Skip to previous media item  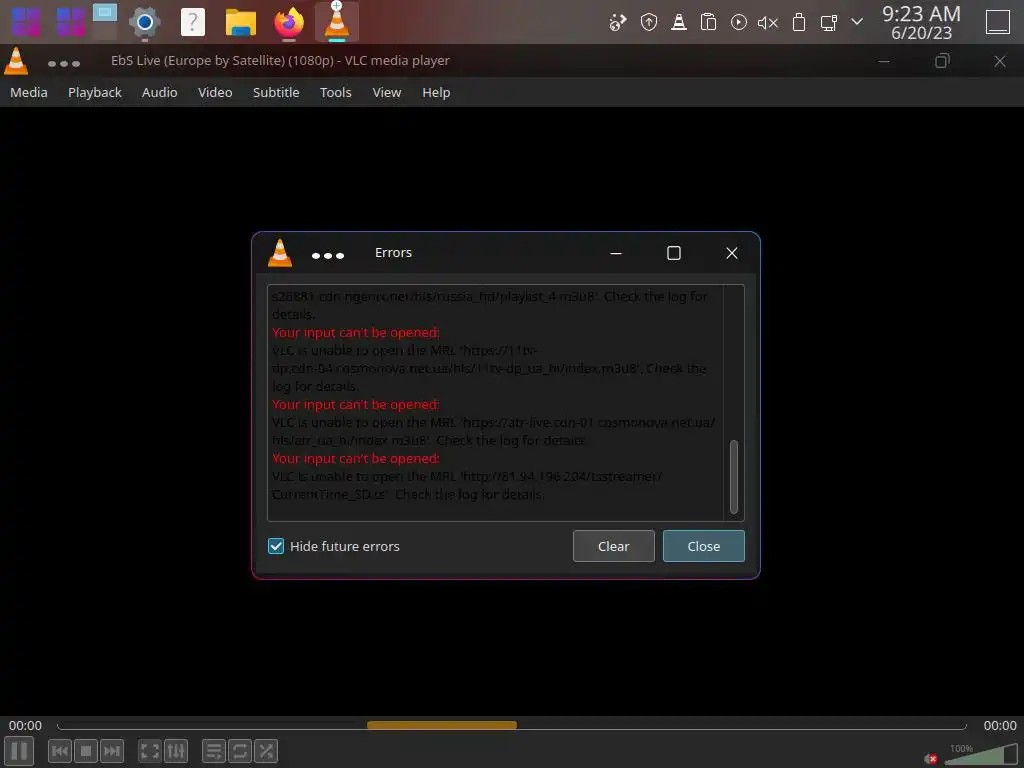[x=59, y=751]
